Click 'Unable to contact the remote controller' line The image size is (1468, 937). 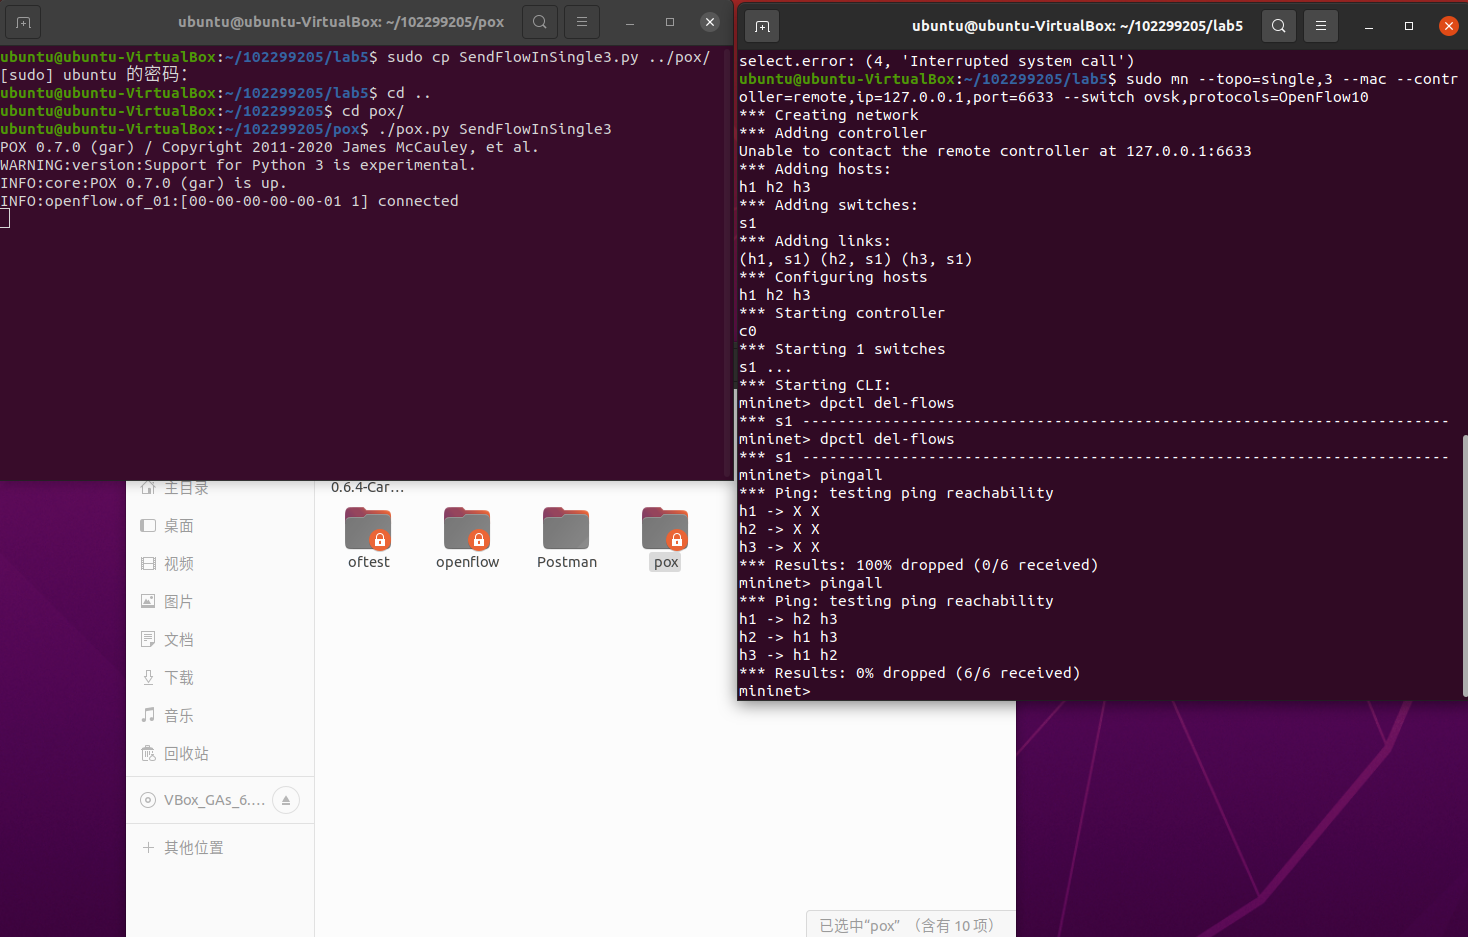point(995,151)
